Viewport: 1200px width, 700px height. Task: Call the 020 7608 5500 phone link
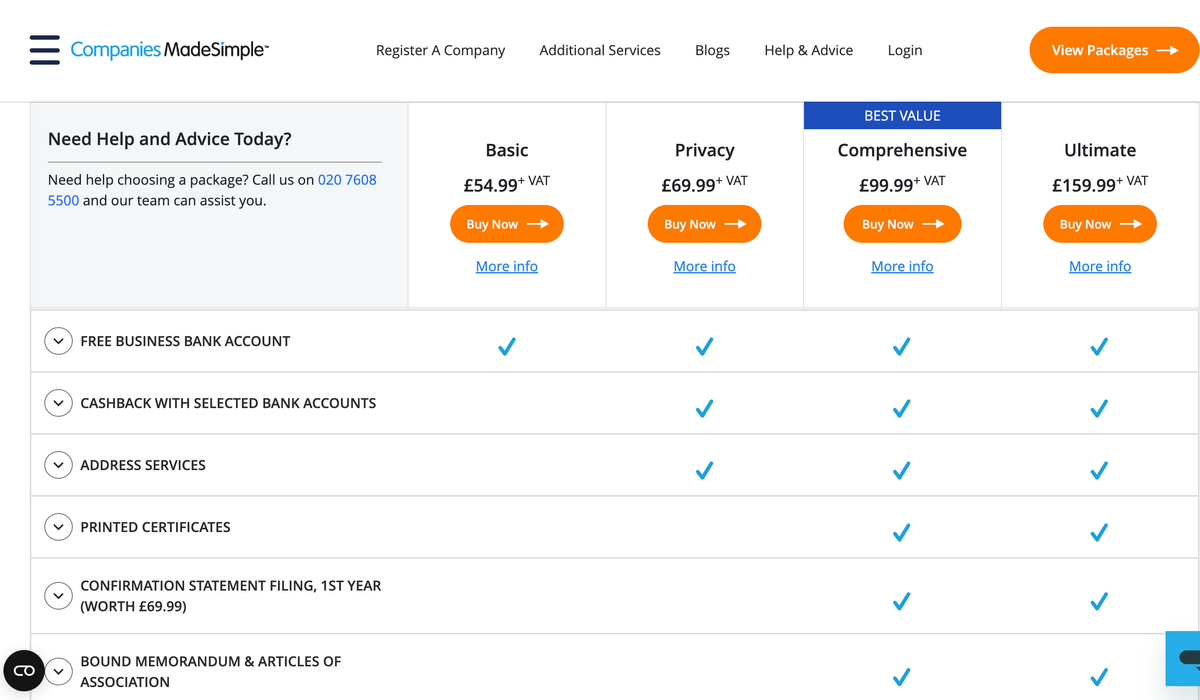tap(213, 190)
